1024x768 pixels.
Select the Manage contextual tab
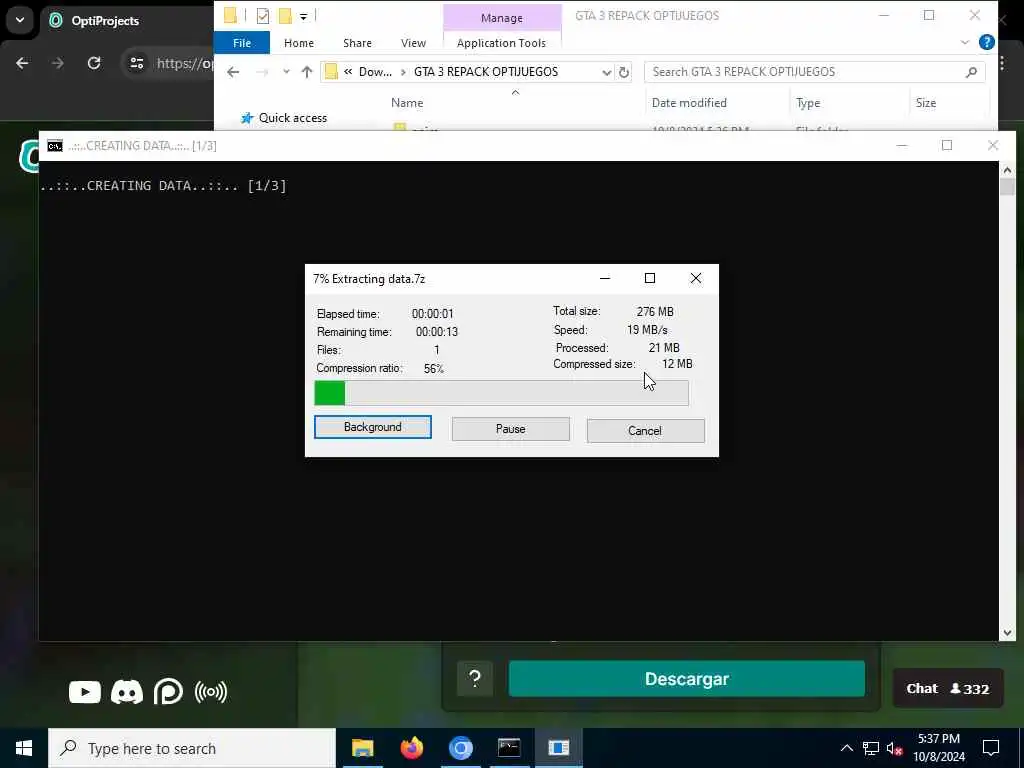(502, 18)
